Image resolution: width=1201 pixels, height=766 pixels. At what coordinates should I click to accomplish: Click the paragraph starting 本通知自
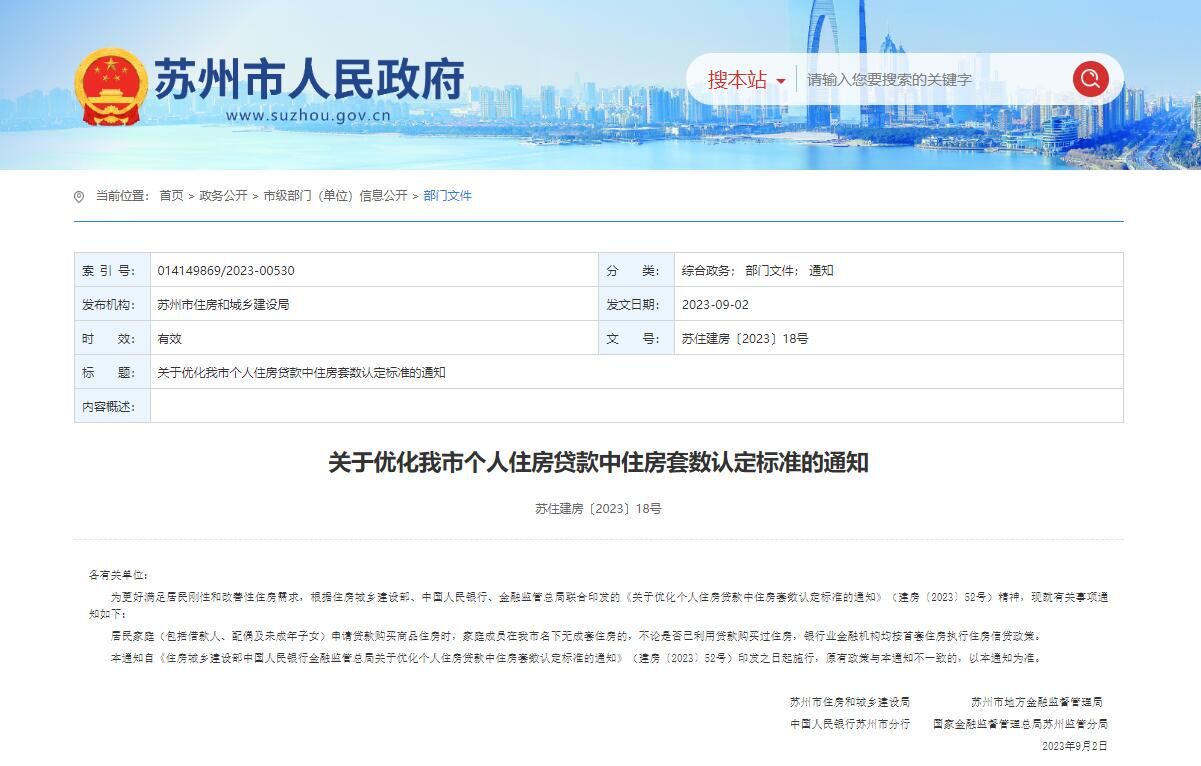(577, 658)
